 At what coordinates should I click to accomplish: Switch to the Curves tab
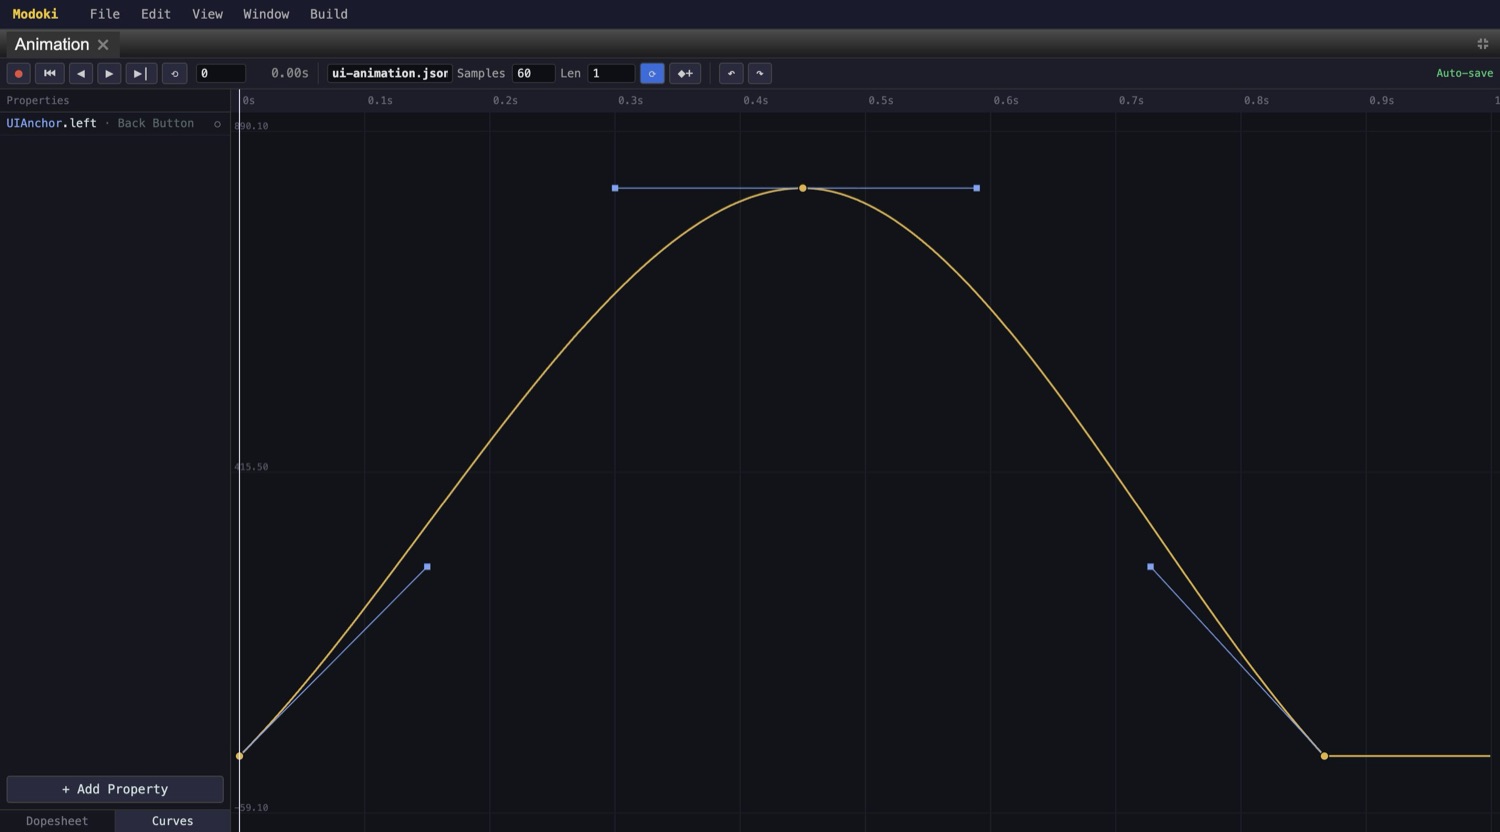172,821
